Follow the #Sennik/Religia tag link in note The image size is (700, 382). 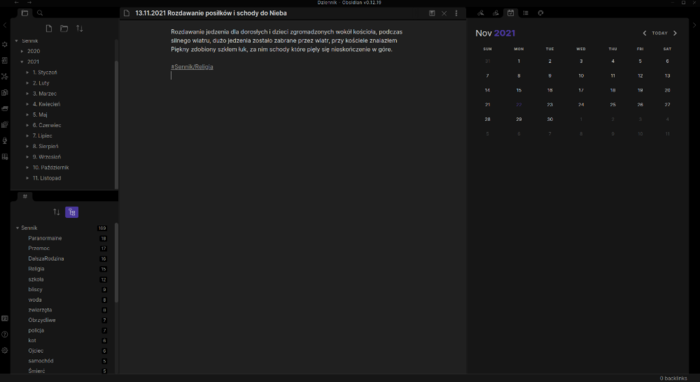point(192,67)
